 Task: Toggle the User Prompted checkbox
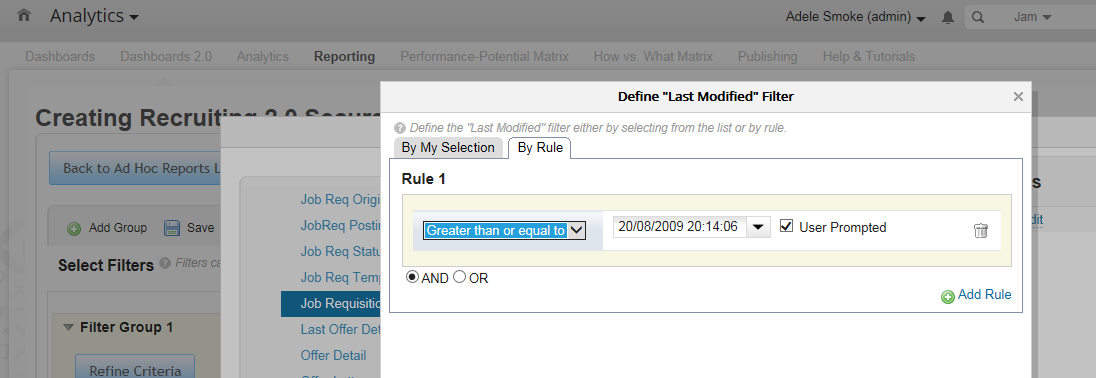(x=786, y=226)
